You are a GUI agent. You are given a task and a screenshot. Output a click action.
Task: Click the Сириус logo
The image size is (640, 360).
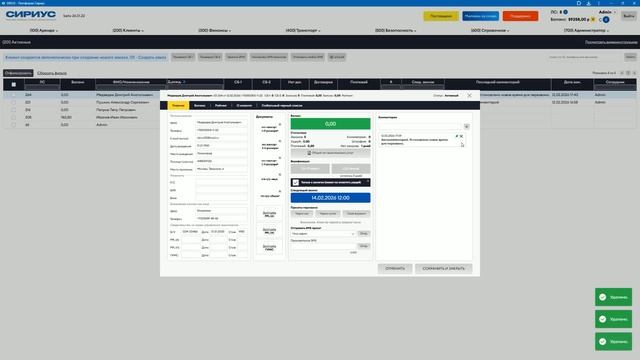(31, 15)
